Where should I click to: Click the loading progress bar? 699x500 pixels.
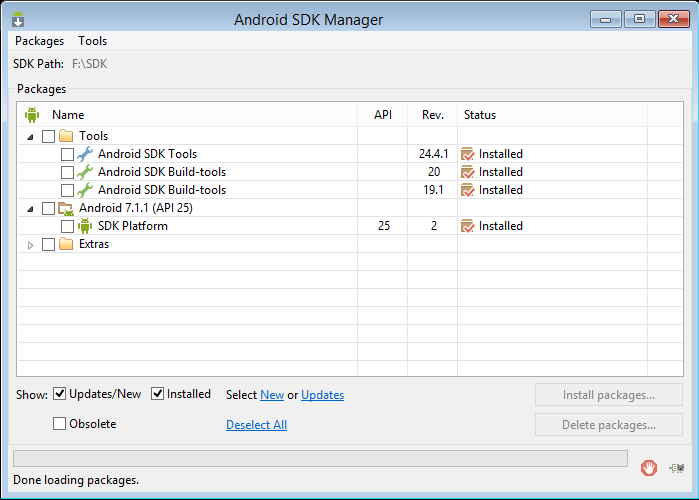(x=320, y=458)
